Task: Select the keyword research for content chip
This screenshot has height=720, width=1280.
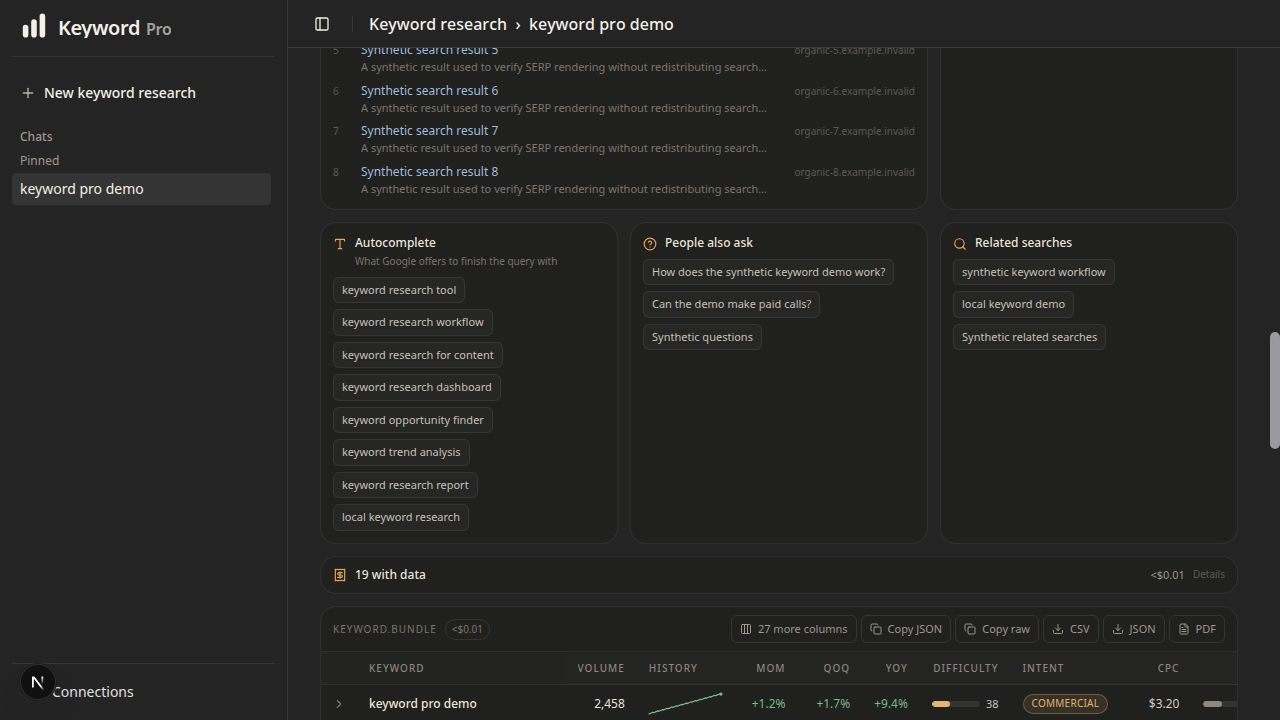Action: pos(418,355)
